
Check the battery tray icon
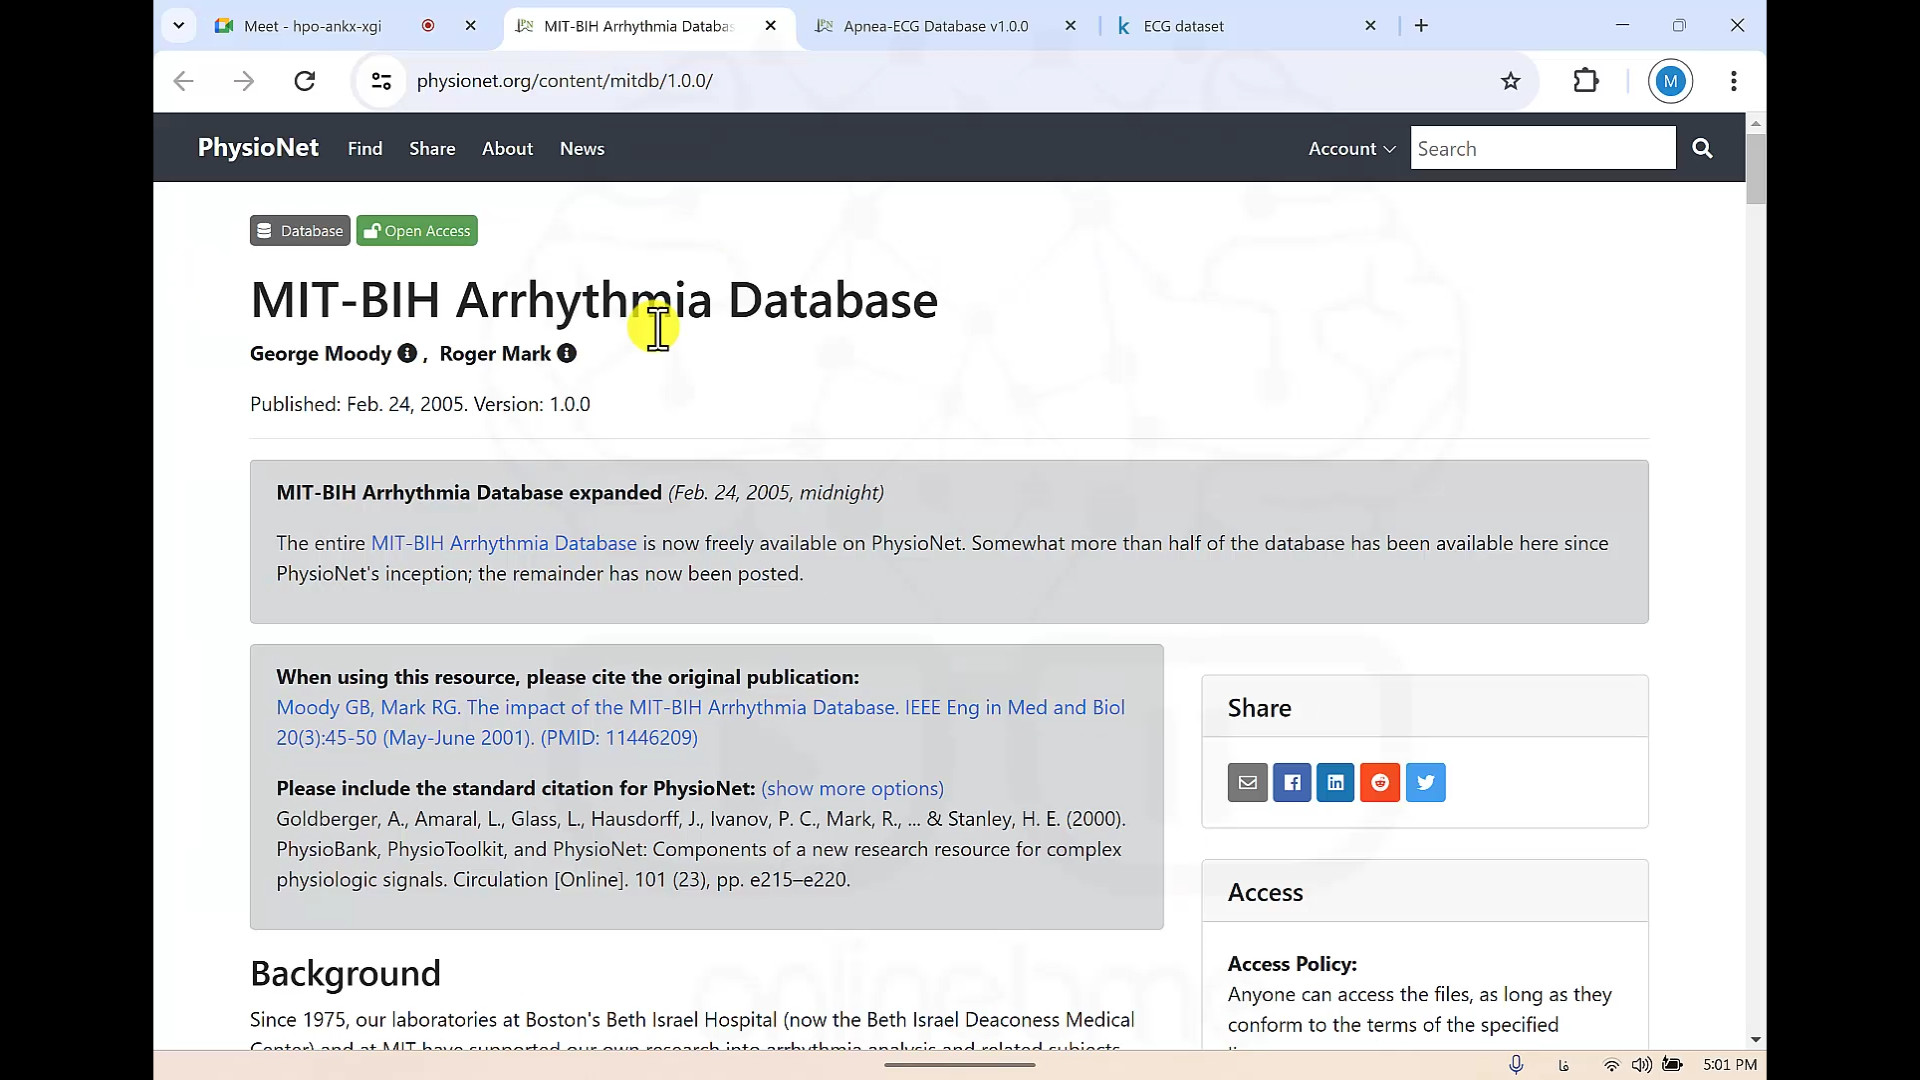coord(1672,1065)
